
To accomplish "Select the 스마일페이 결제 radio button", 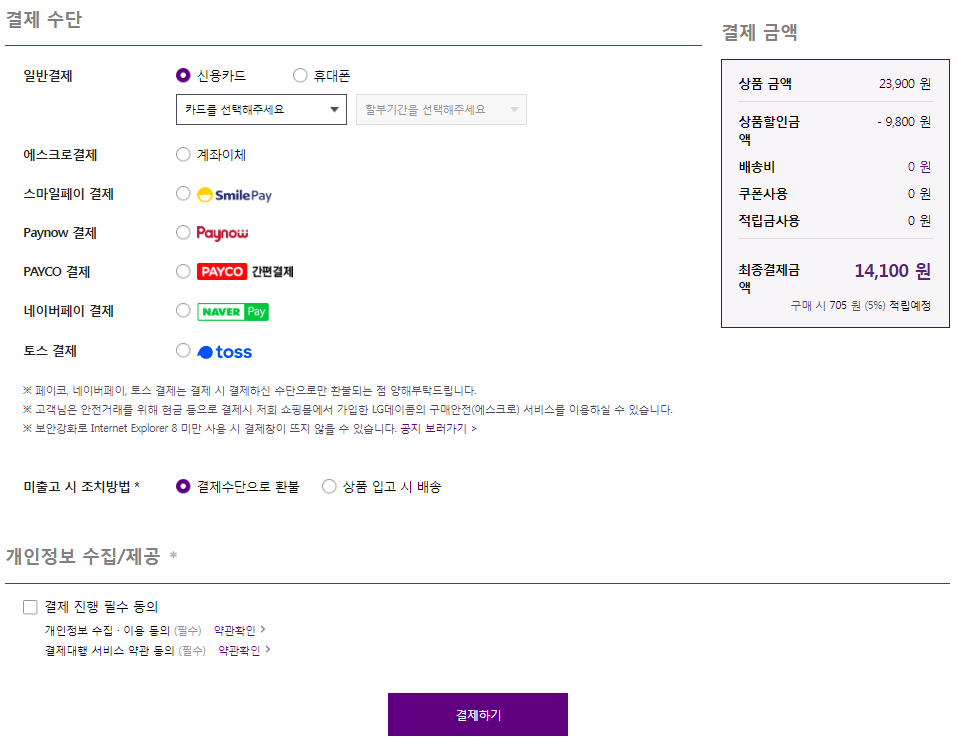I will pyautogui.click(x=182, y=193).
